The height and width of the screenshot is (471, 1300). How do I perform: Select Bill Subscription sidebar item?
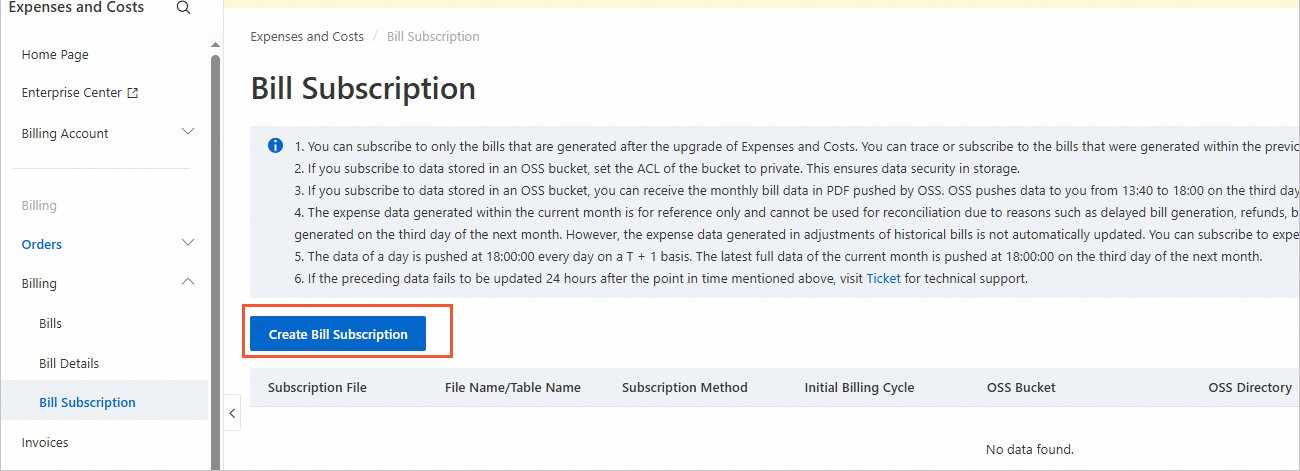click(87, 403)
